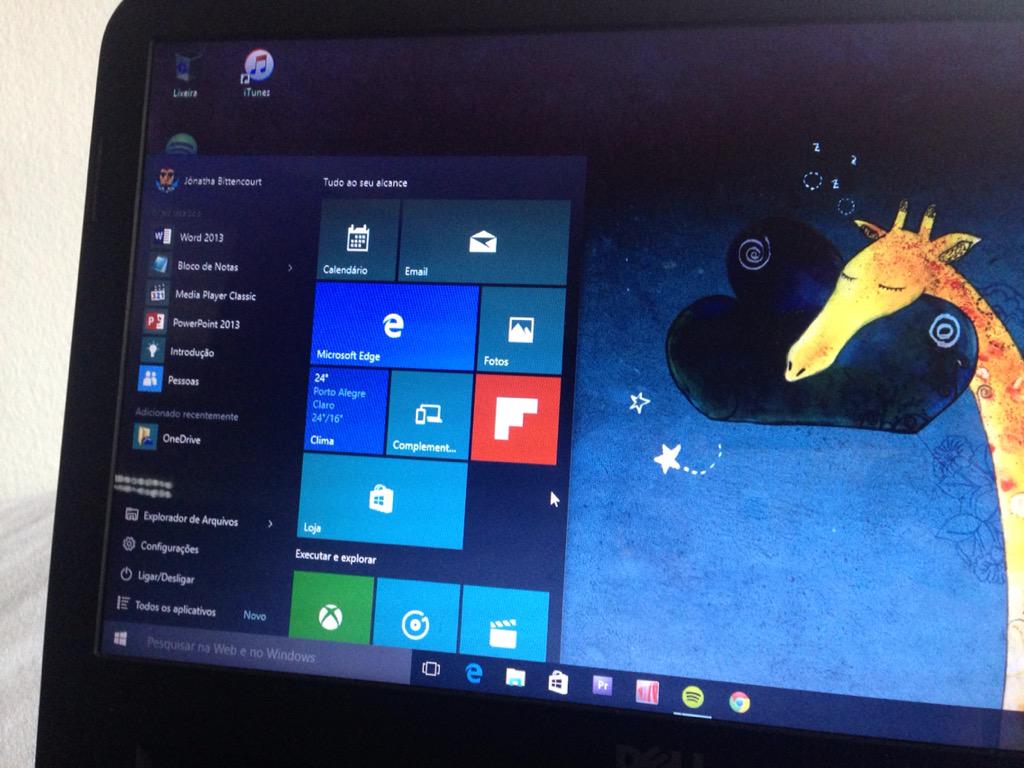Screen dimensions: 1024x768
Task: Open the Movies & TV clapperboard tile
Action: 504,624
